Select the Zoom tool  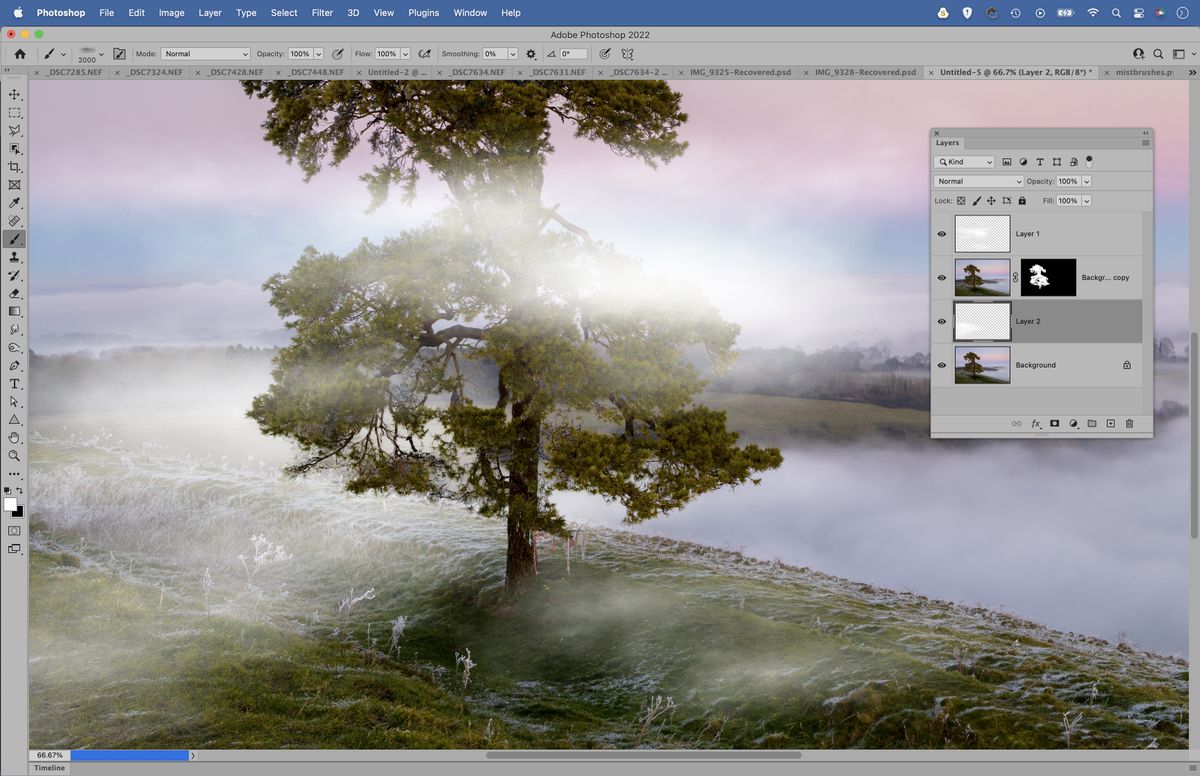click(x=15, y=456)
